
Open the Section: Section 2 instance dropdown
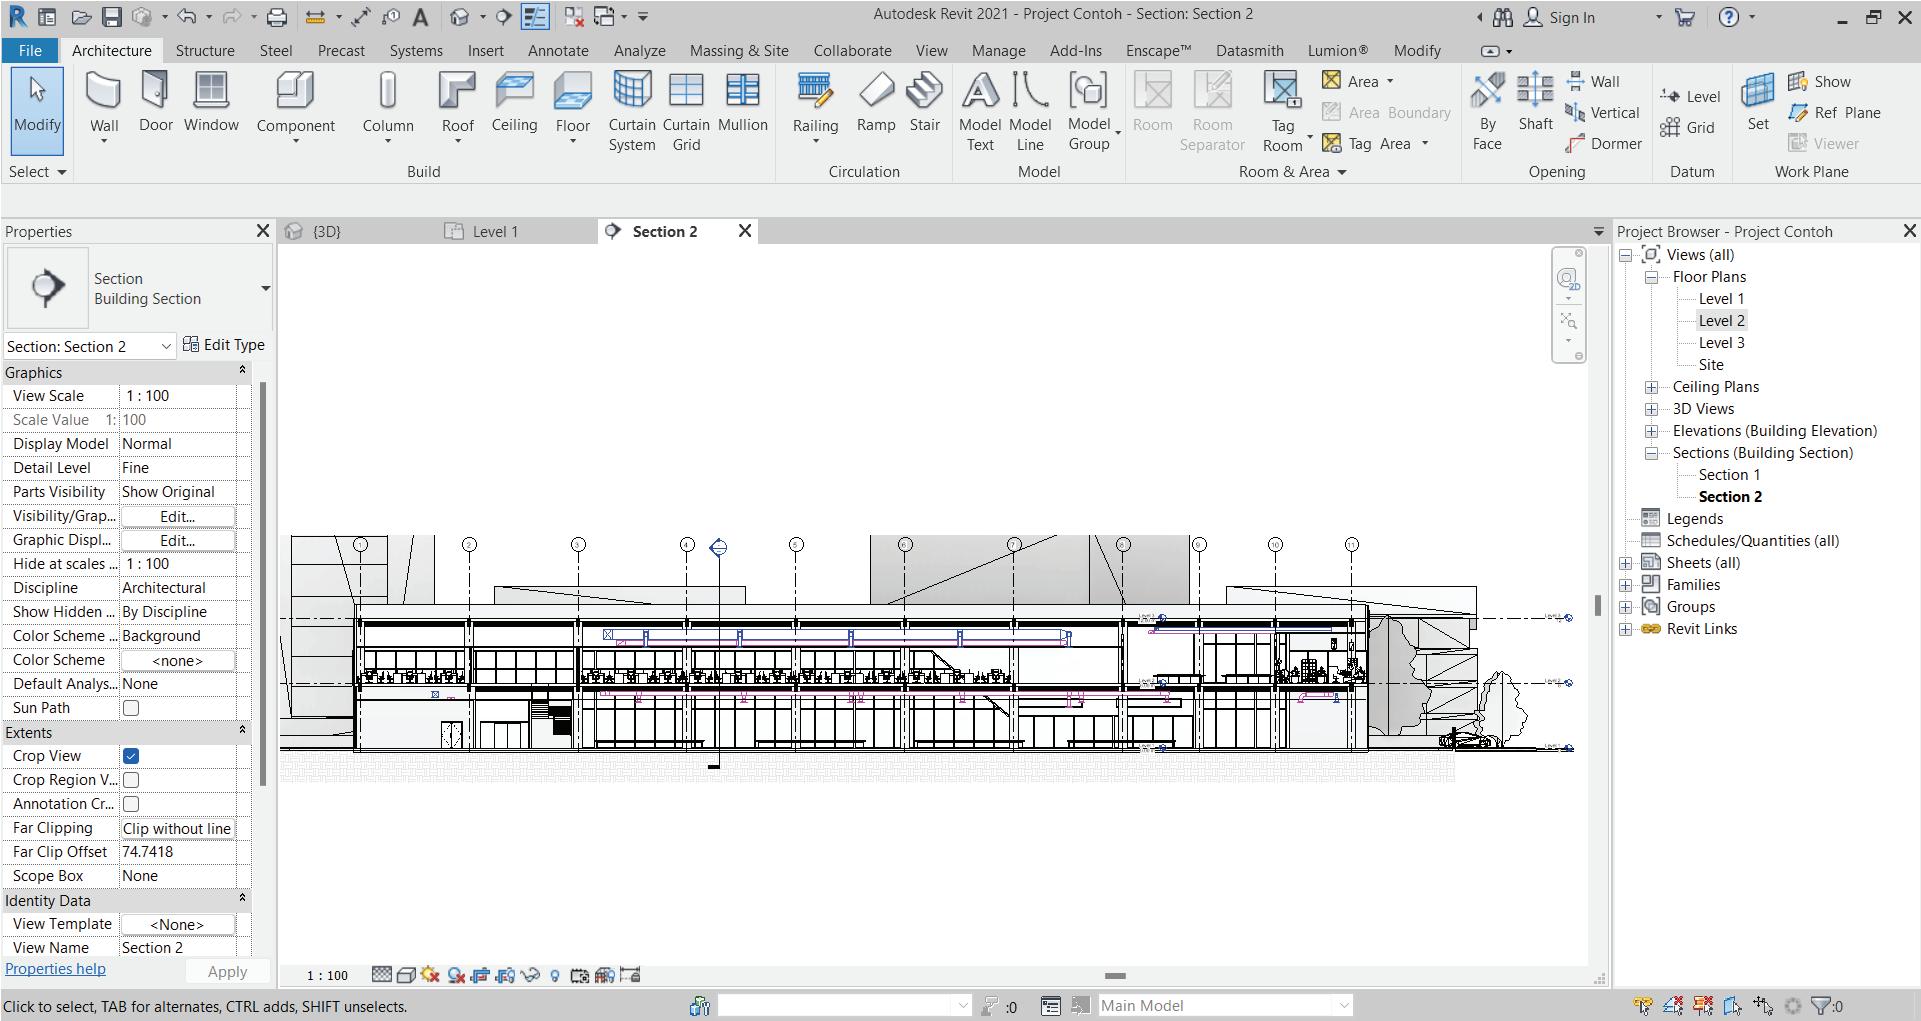(166, 346)
